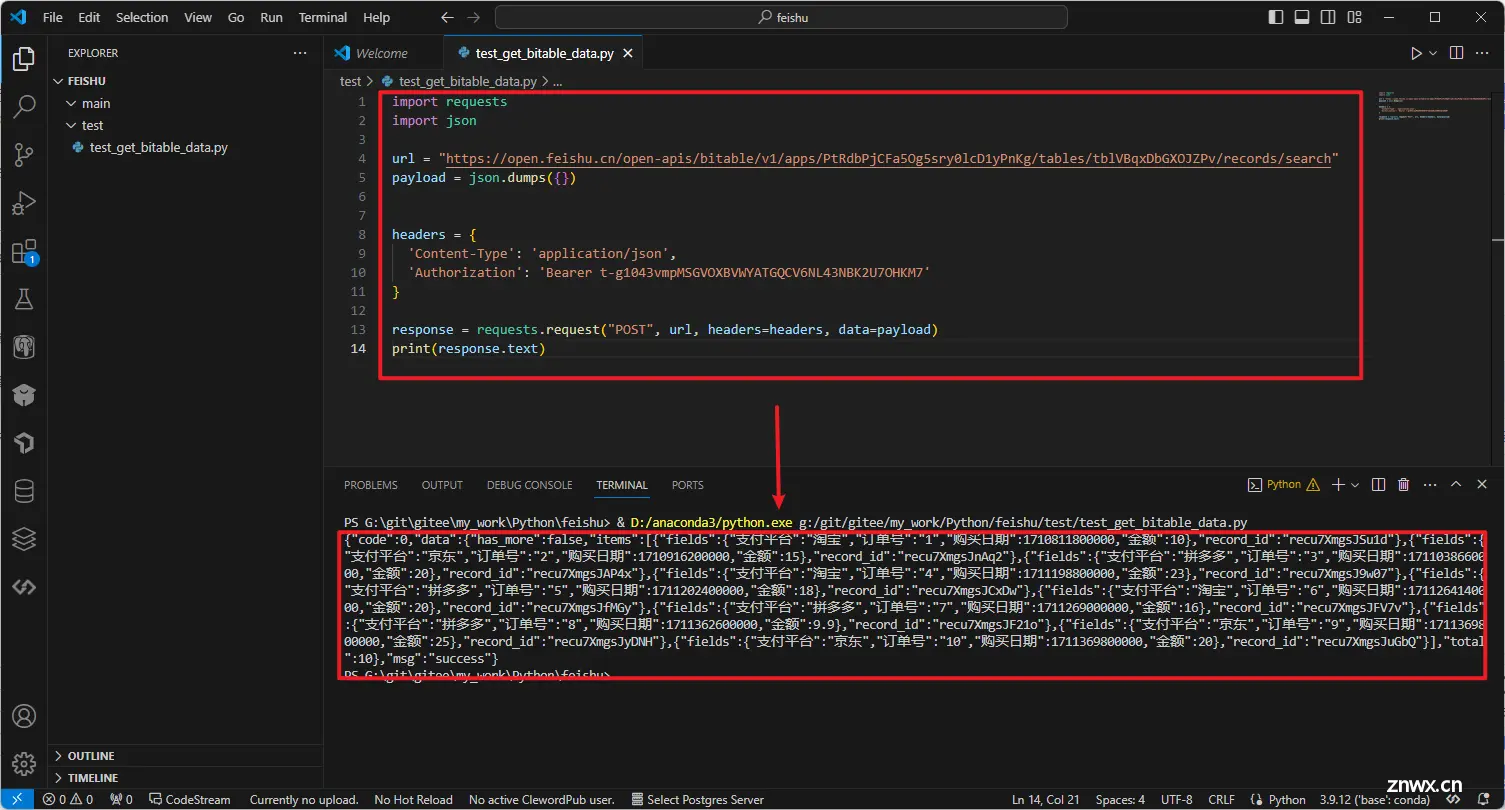This screenshot has width=1505, height=810.
Task: Open the Selection menu
Action: pos(142,17)
